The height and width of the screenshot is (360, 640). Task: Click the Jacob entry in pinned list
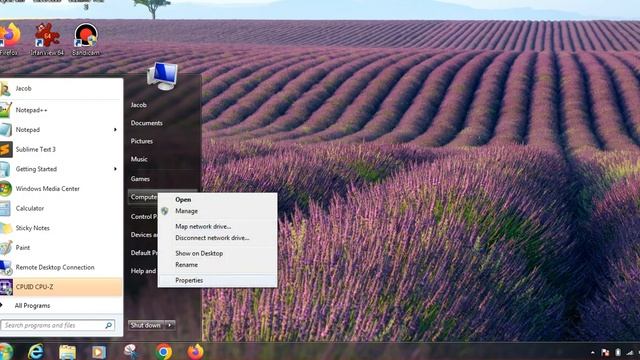pyautogui.click(x=61, y=89)
